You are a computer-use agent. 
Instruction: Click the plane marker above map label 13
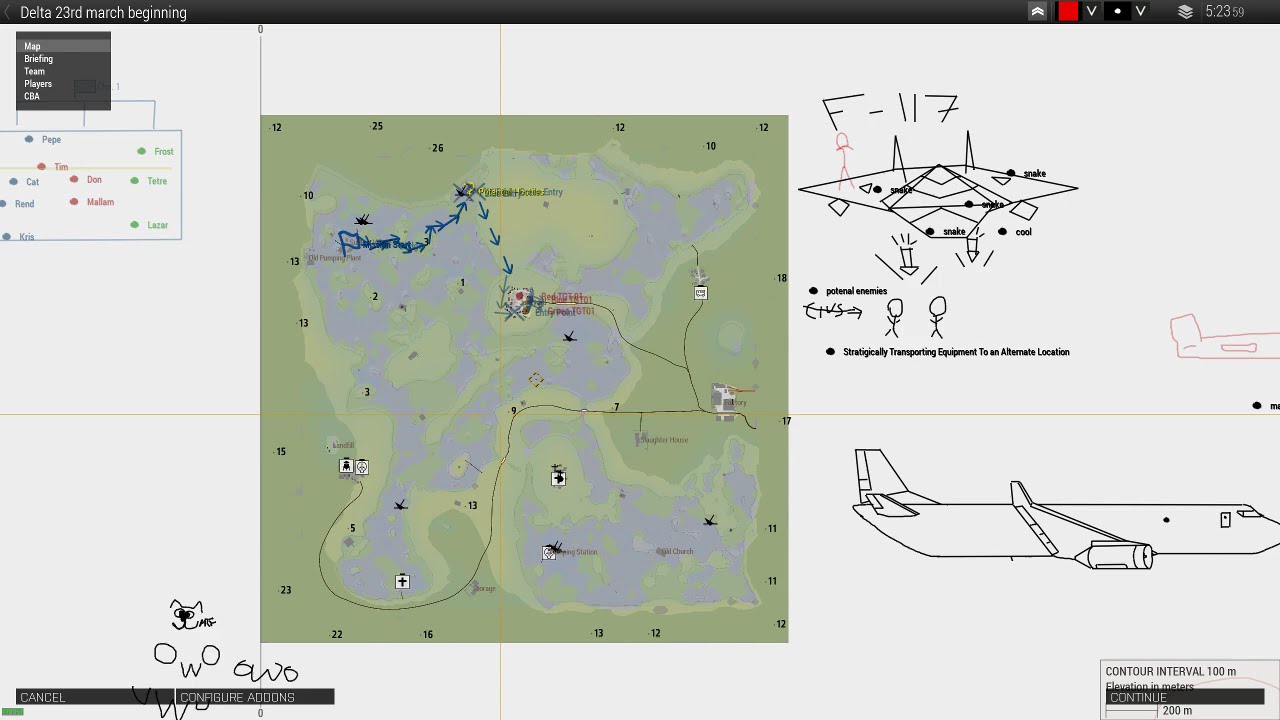[x=400, y=505]
